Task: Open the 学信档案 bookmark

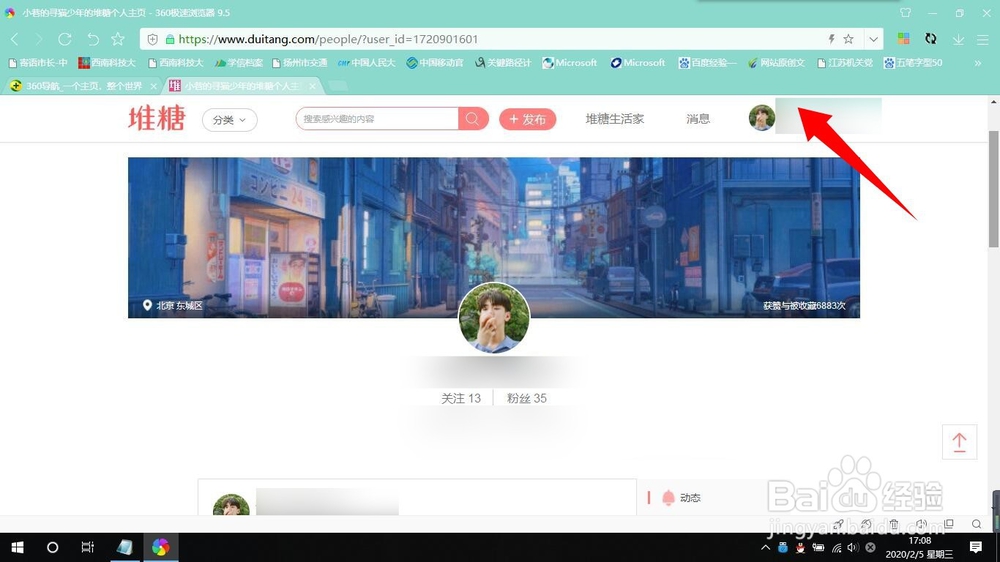Action: pyautogui.click(x=239, y=63)
